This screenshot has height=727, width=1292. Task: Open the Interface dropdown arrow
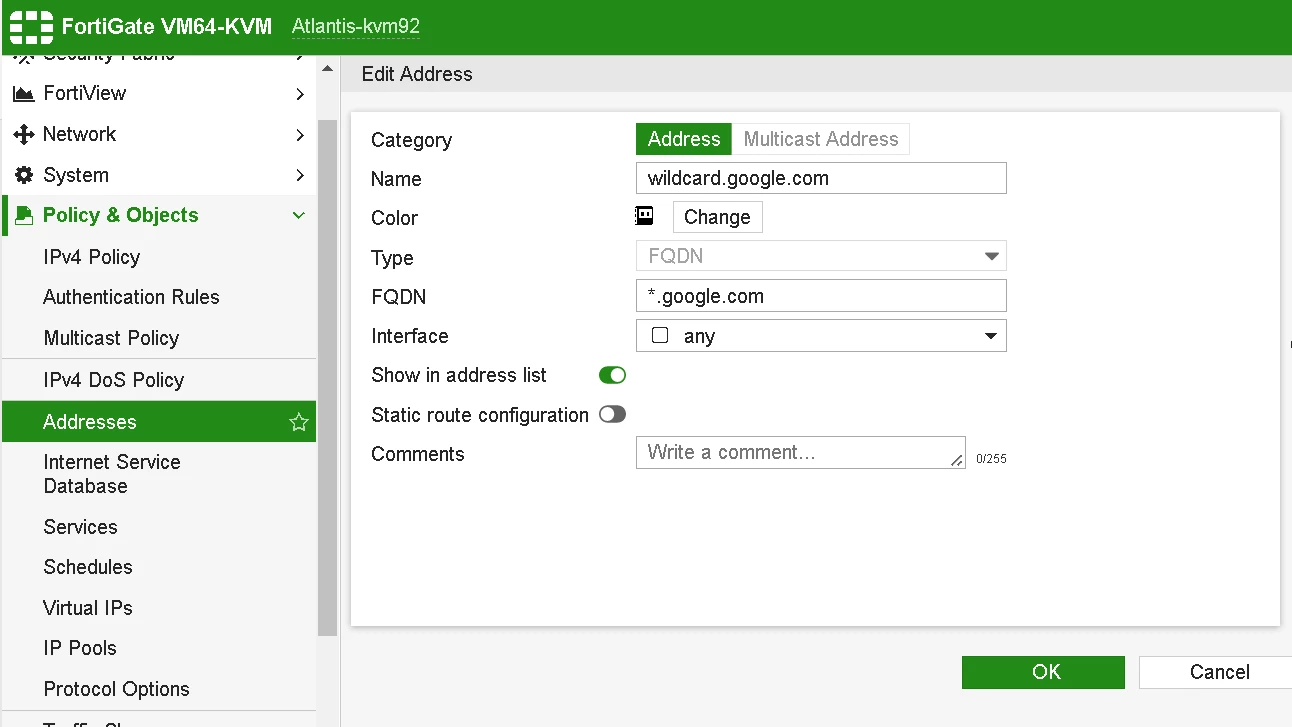(990, 336)
